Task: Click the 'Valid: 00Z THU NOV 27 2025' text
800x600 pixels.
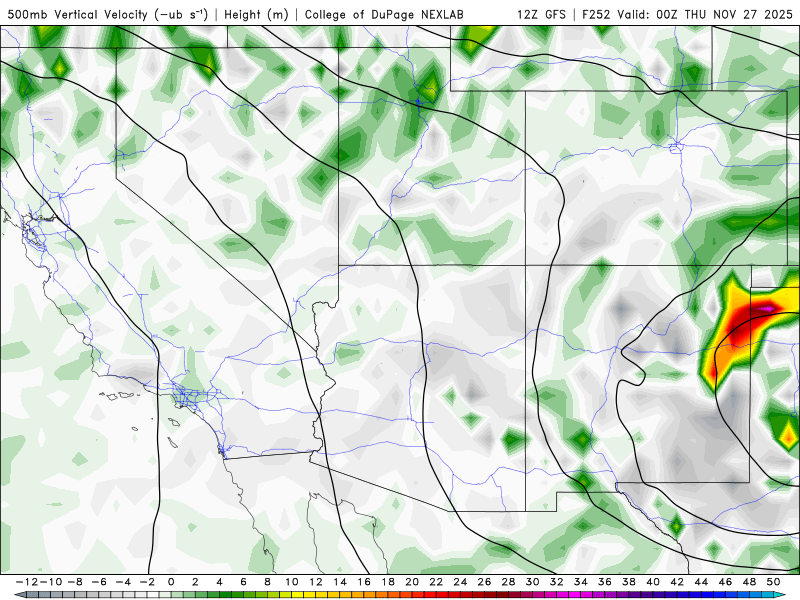Action: (x=705, y=14)
